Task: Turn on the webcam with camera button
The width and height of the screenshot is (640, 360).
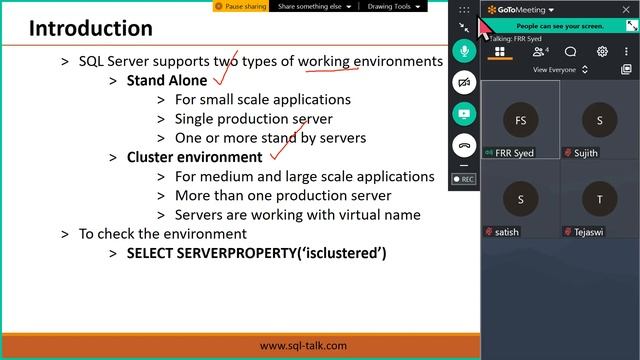Action: click(x=464, y=82)
